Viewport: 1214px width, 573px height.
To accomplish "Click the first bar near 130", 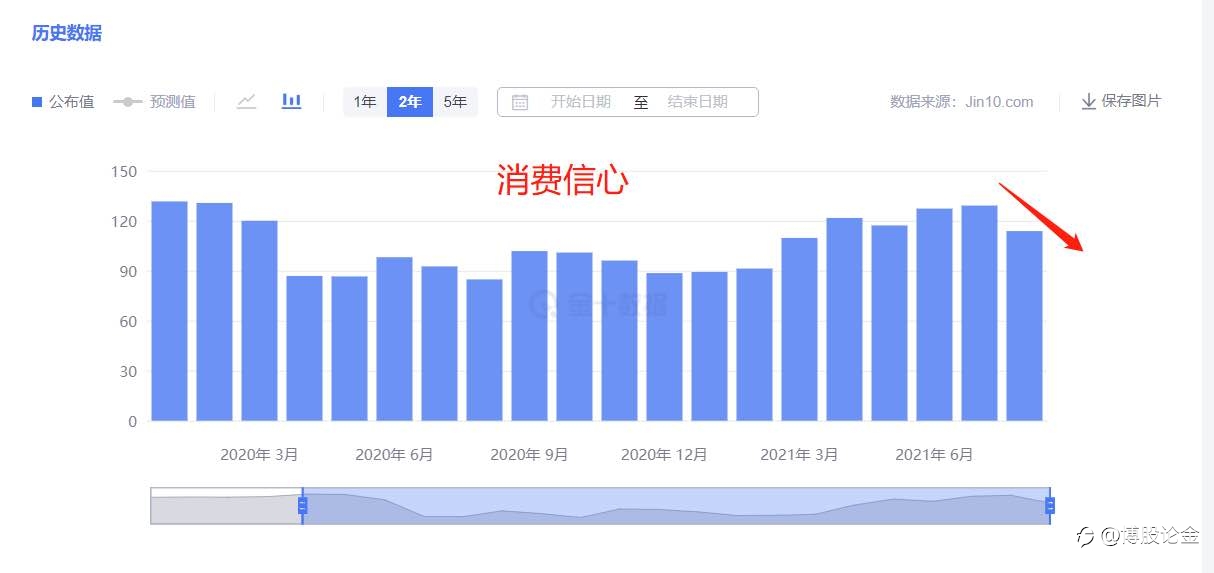I will pos(169,311).
